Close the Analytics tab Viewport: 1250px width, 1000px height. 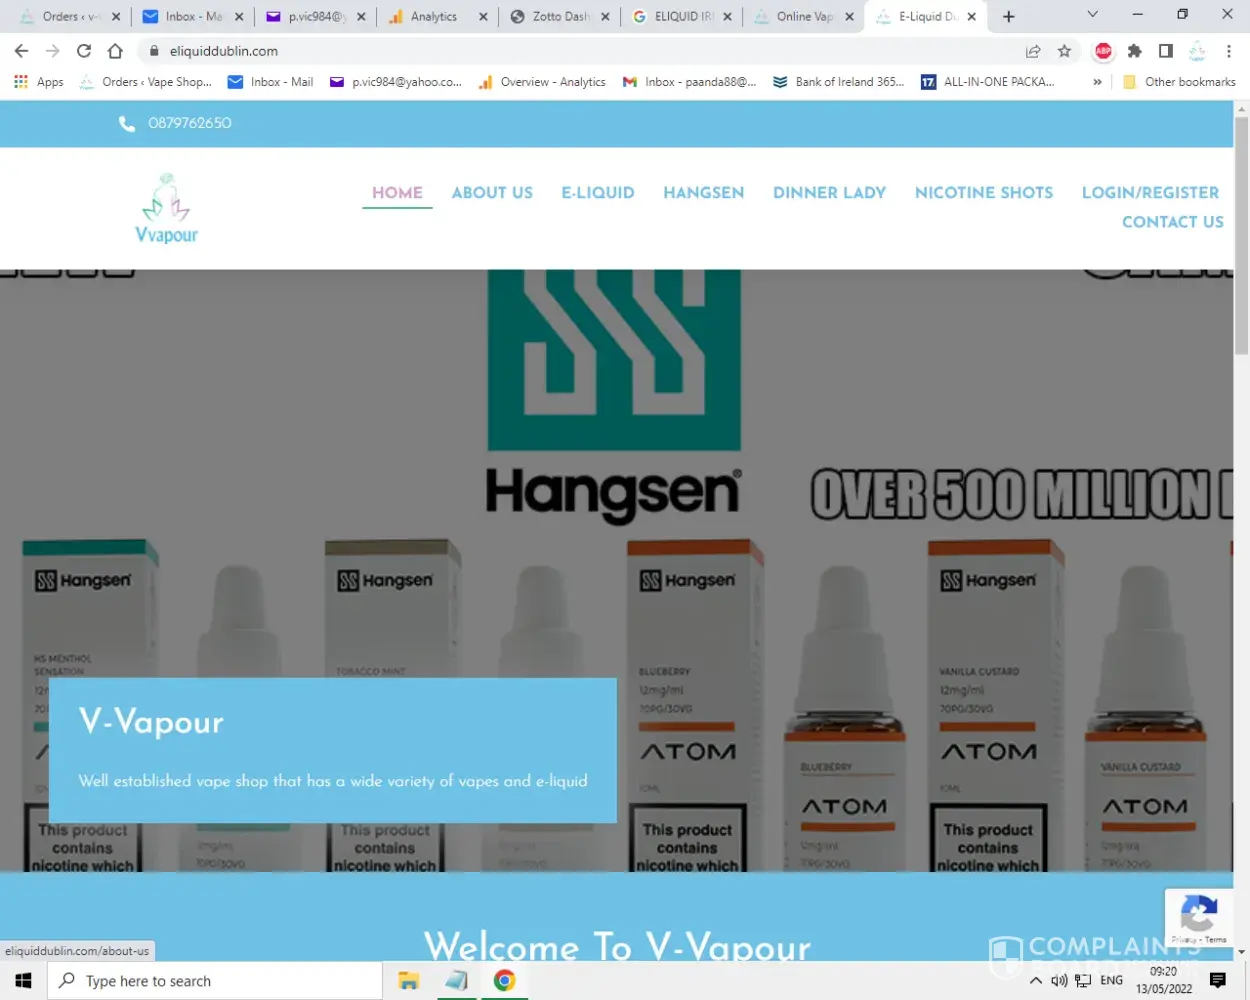483,17
